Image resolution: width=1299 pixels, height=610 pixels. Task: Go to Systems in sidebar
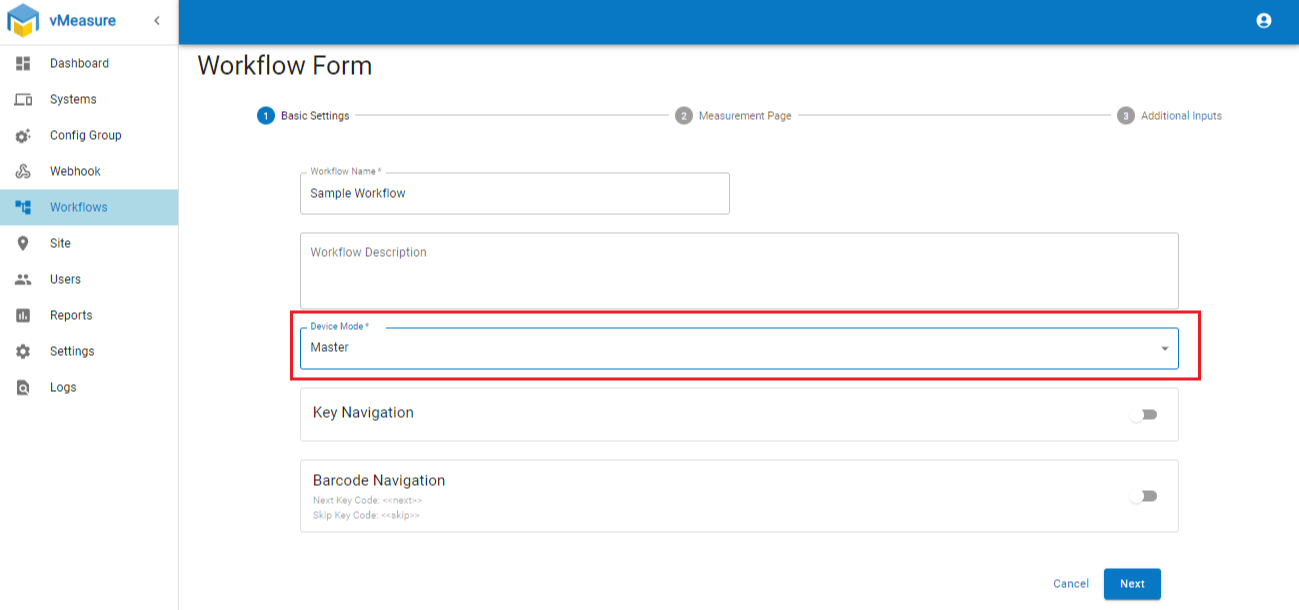click(89, 99)
